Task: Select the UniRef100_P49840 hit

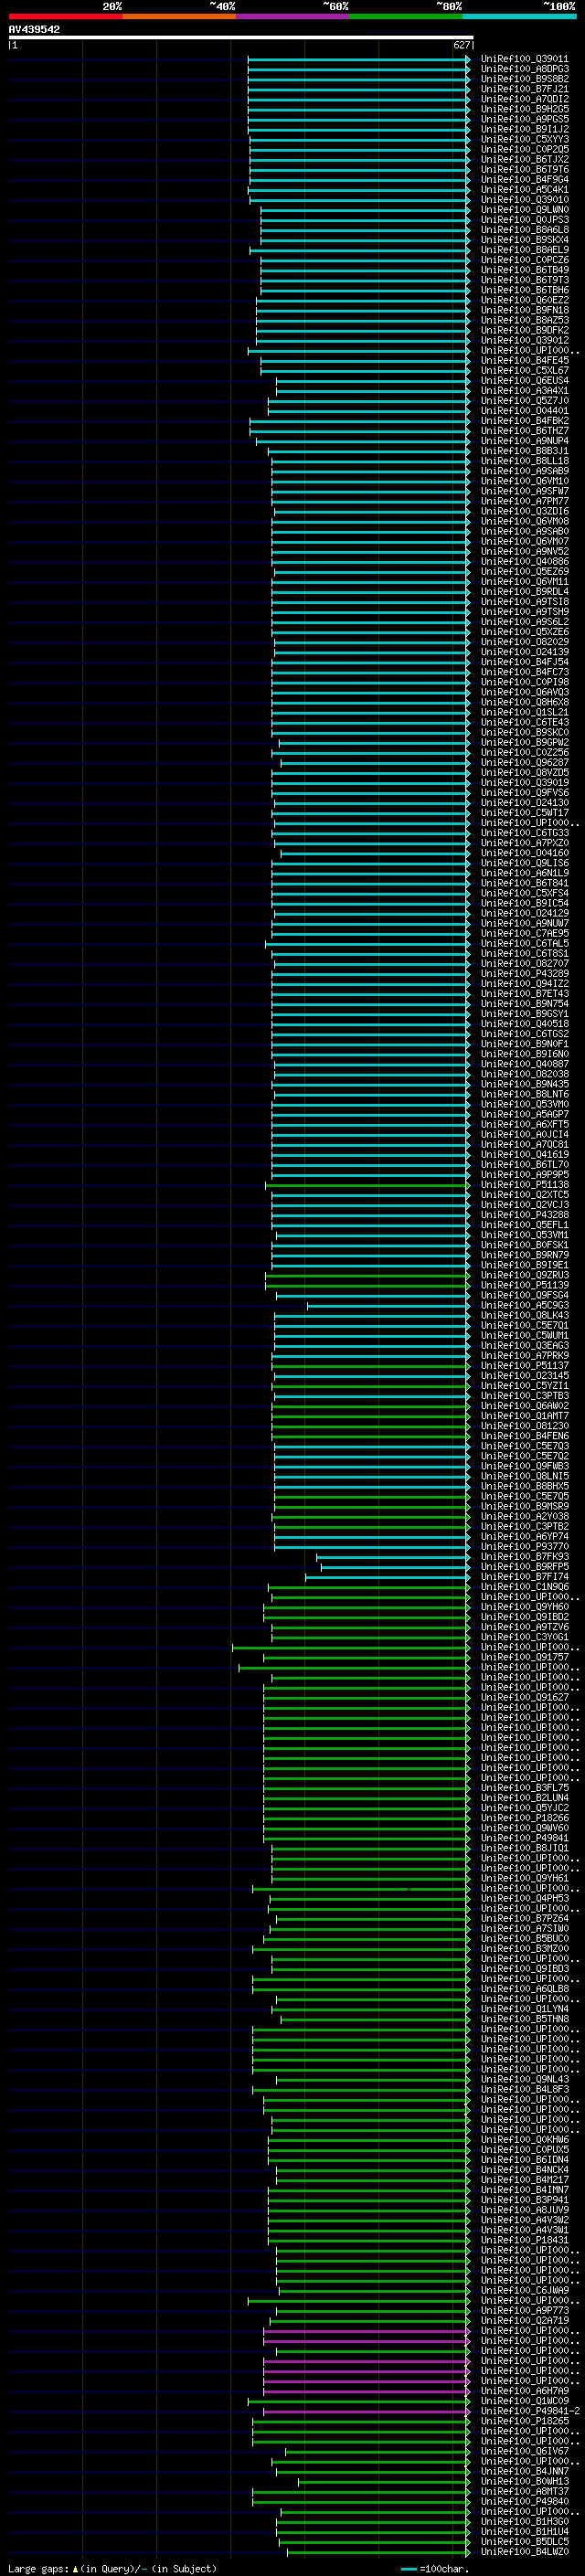Action: [x=524, y=2502]
